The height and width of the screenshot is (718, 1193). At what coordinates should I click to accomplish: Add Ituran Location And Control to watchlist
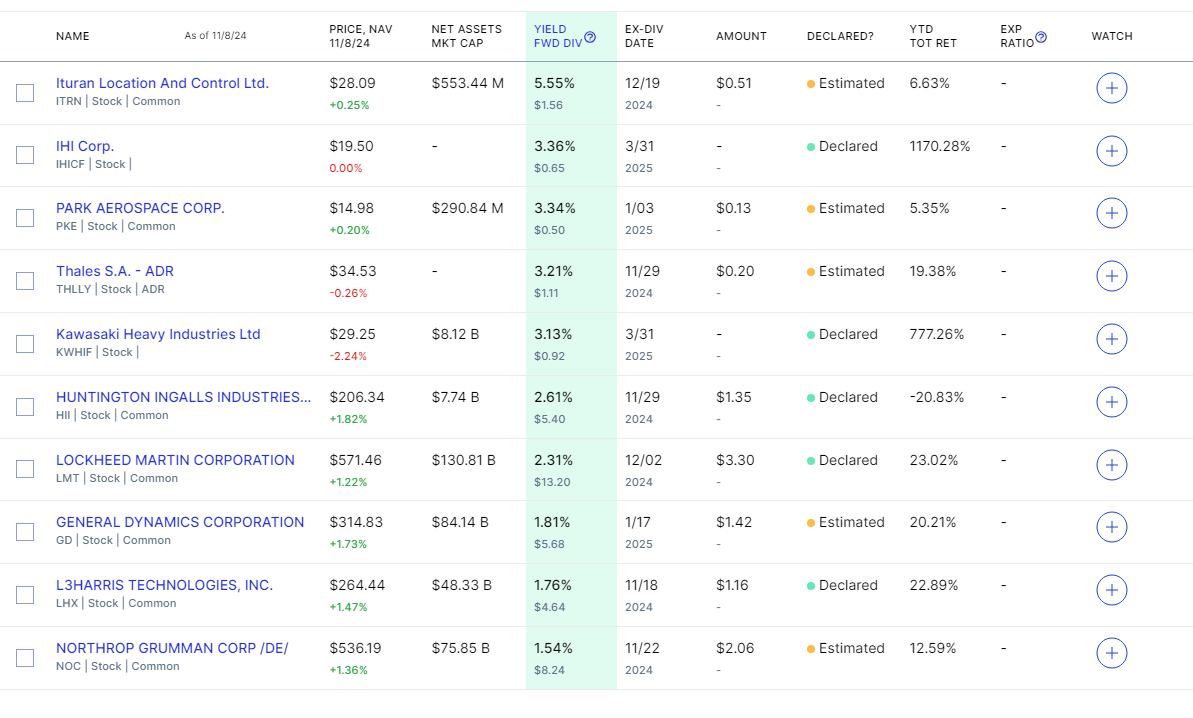[1112, 88]
